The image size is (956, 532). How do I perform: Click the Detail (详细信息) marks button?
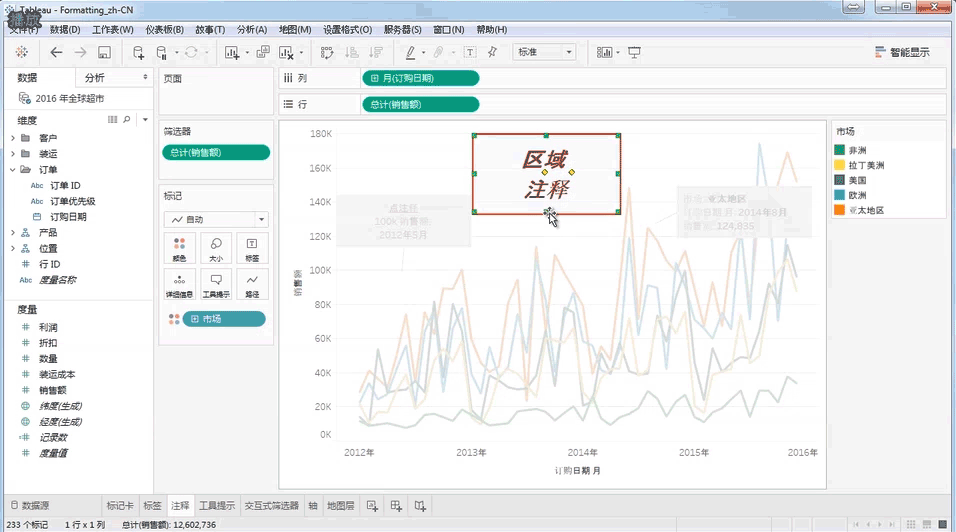coord(179,284)
